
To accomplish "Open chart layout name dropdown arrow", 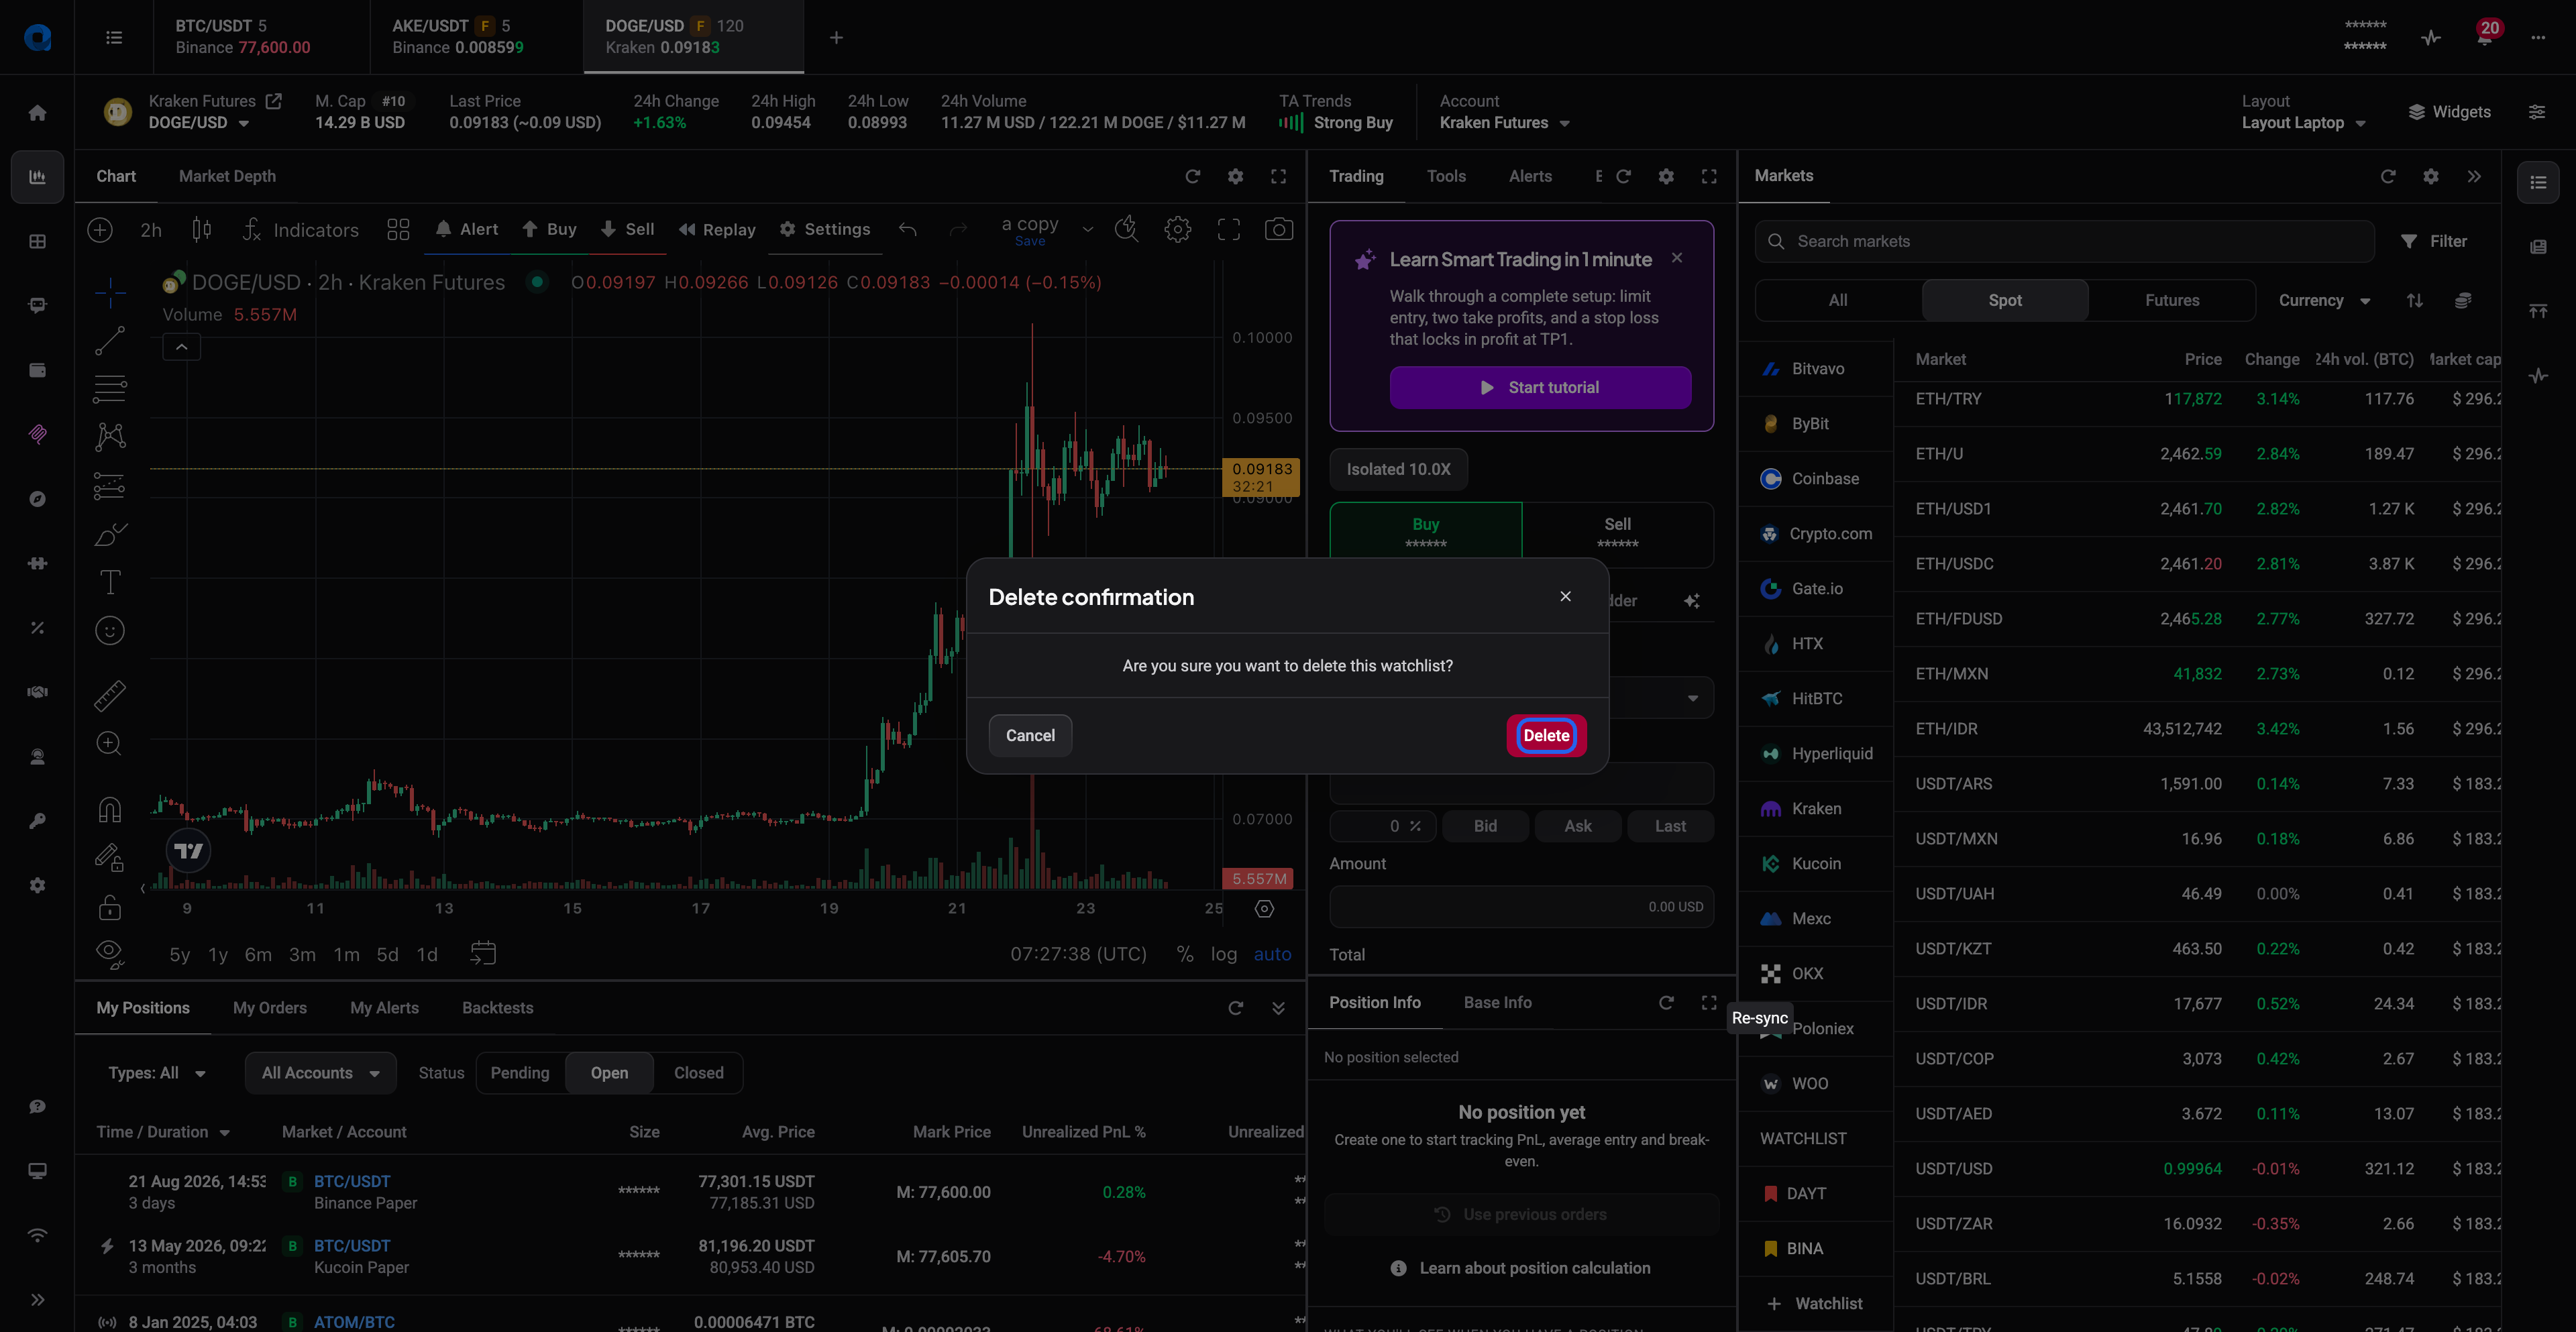I will (x=1088, y=229).
